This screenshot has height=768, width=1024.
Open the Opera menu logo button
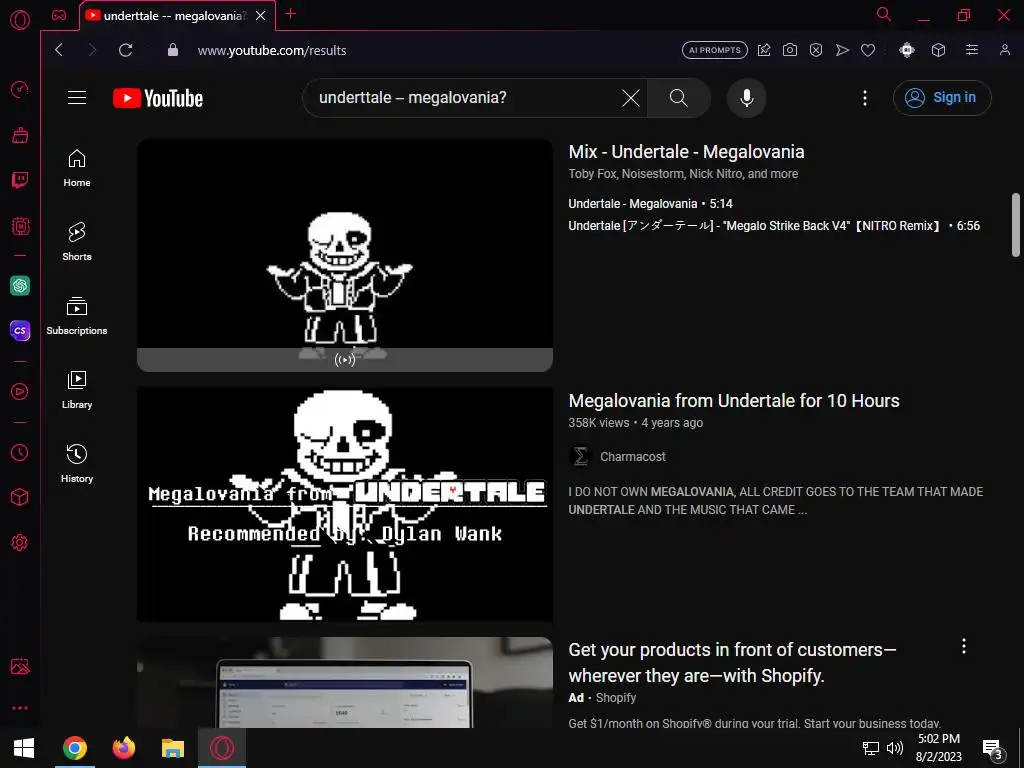tap(20, 20)
